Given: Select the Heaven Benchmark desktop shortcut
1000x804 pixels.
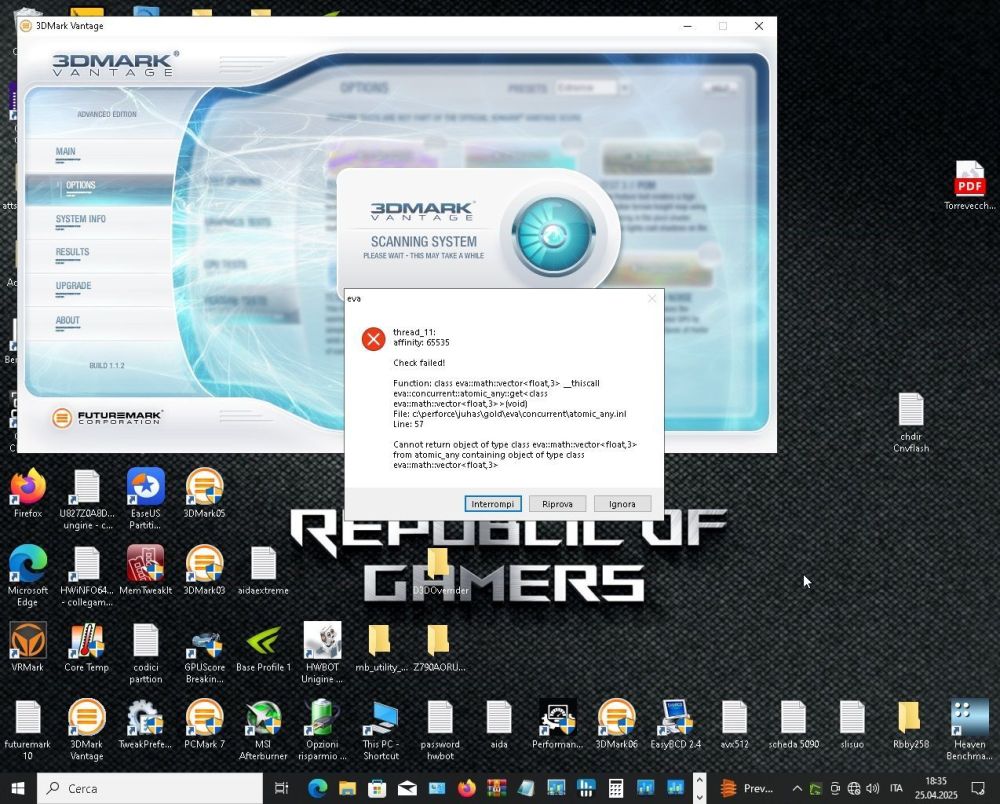Looking at the screenshot, I should (x=969, y=729).
